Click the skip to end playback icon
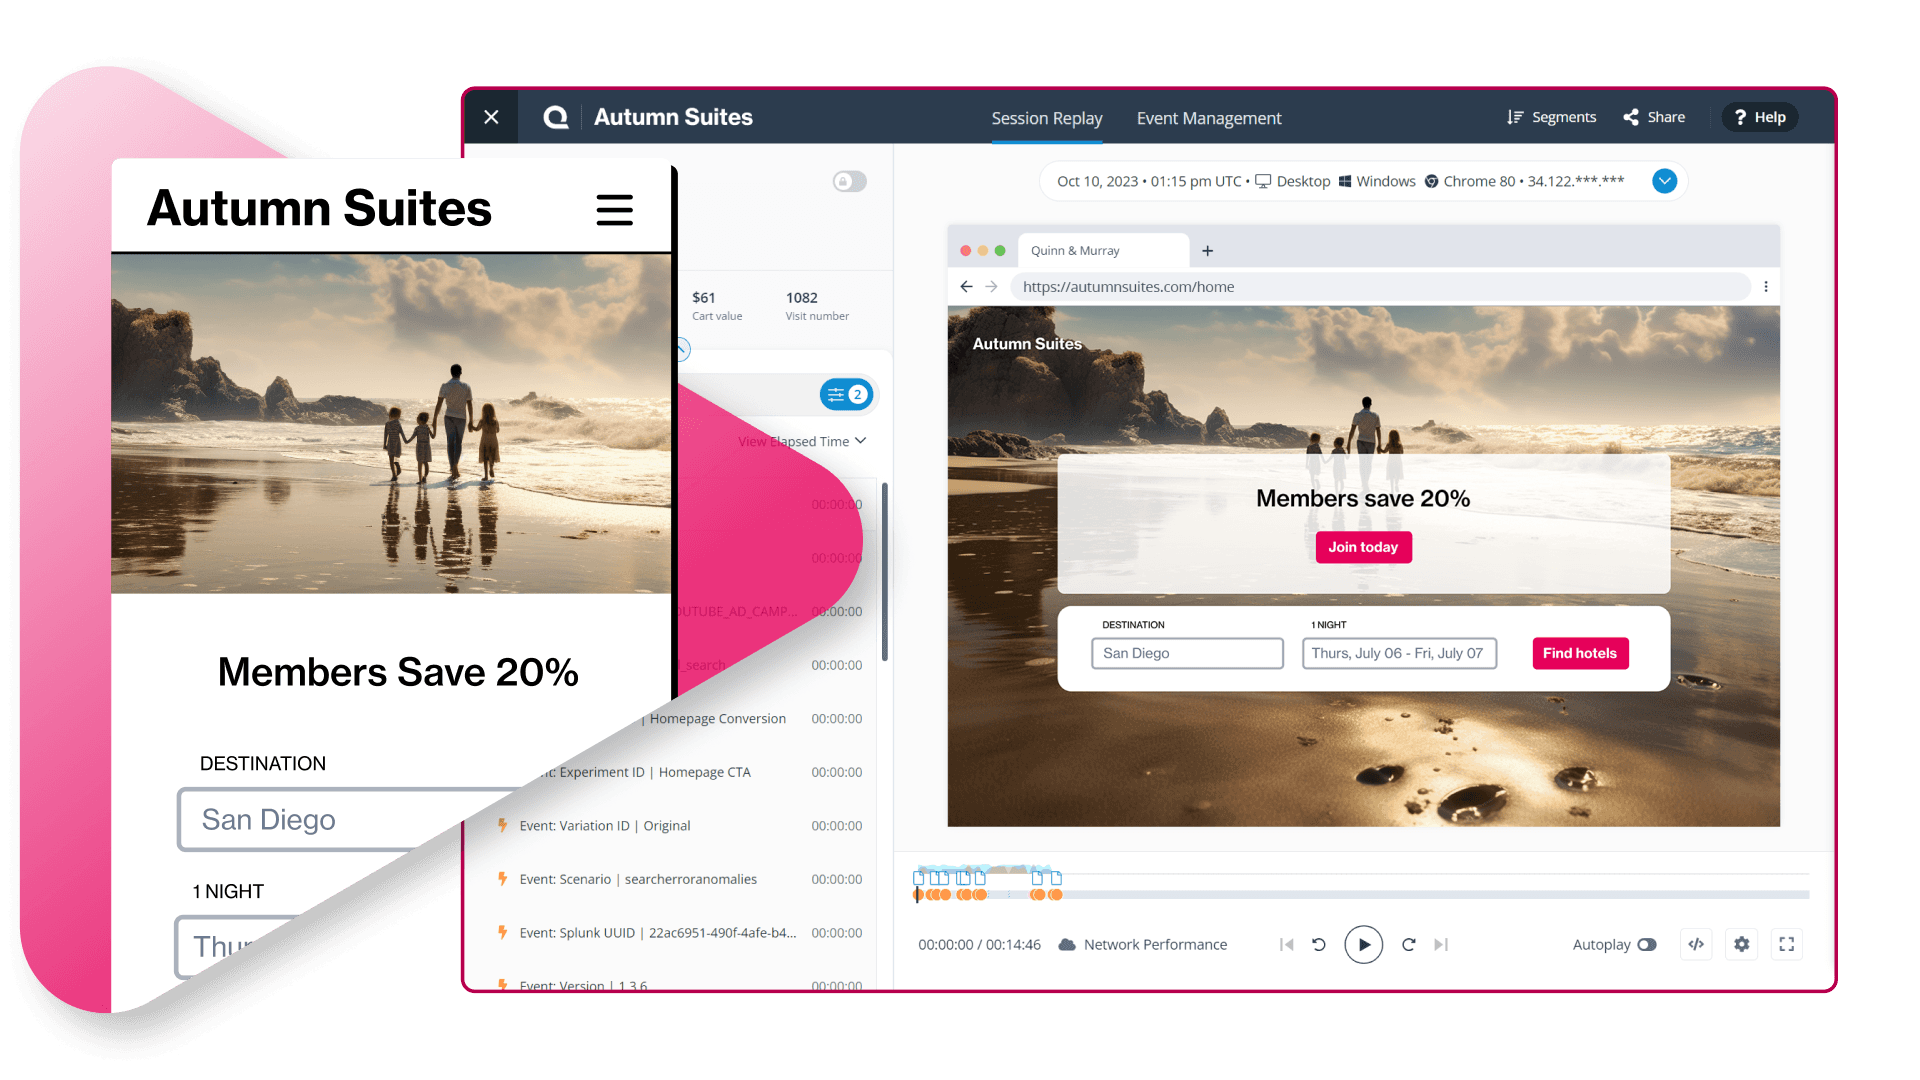The width and height of the screenshot is (1920, 1080). pos(1443,943)
